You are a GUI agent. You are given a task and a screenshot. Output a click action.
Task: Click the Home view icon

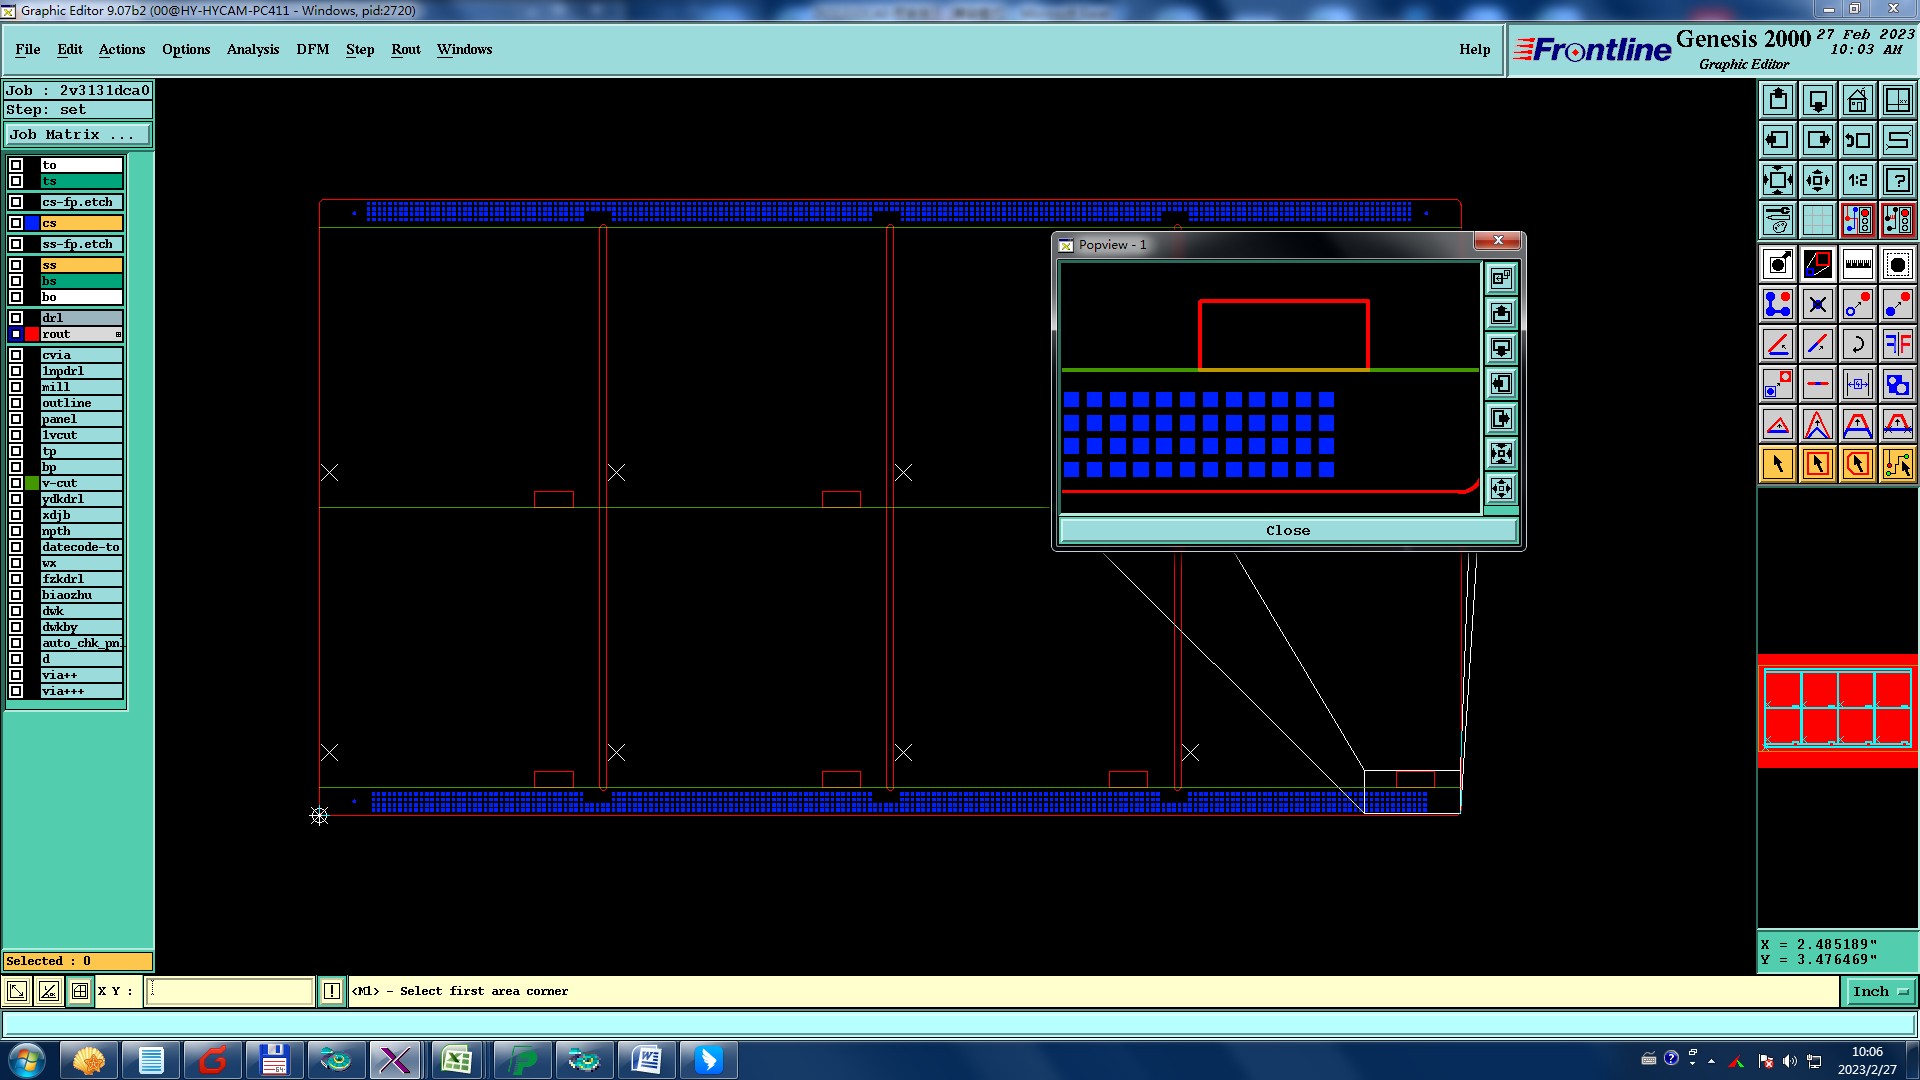tap(1857, 100)
